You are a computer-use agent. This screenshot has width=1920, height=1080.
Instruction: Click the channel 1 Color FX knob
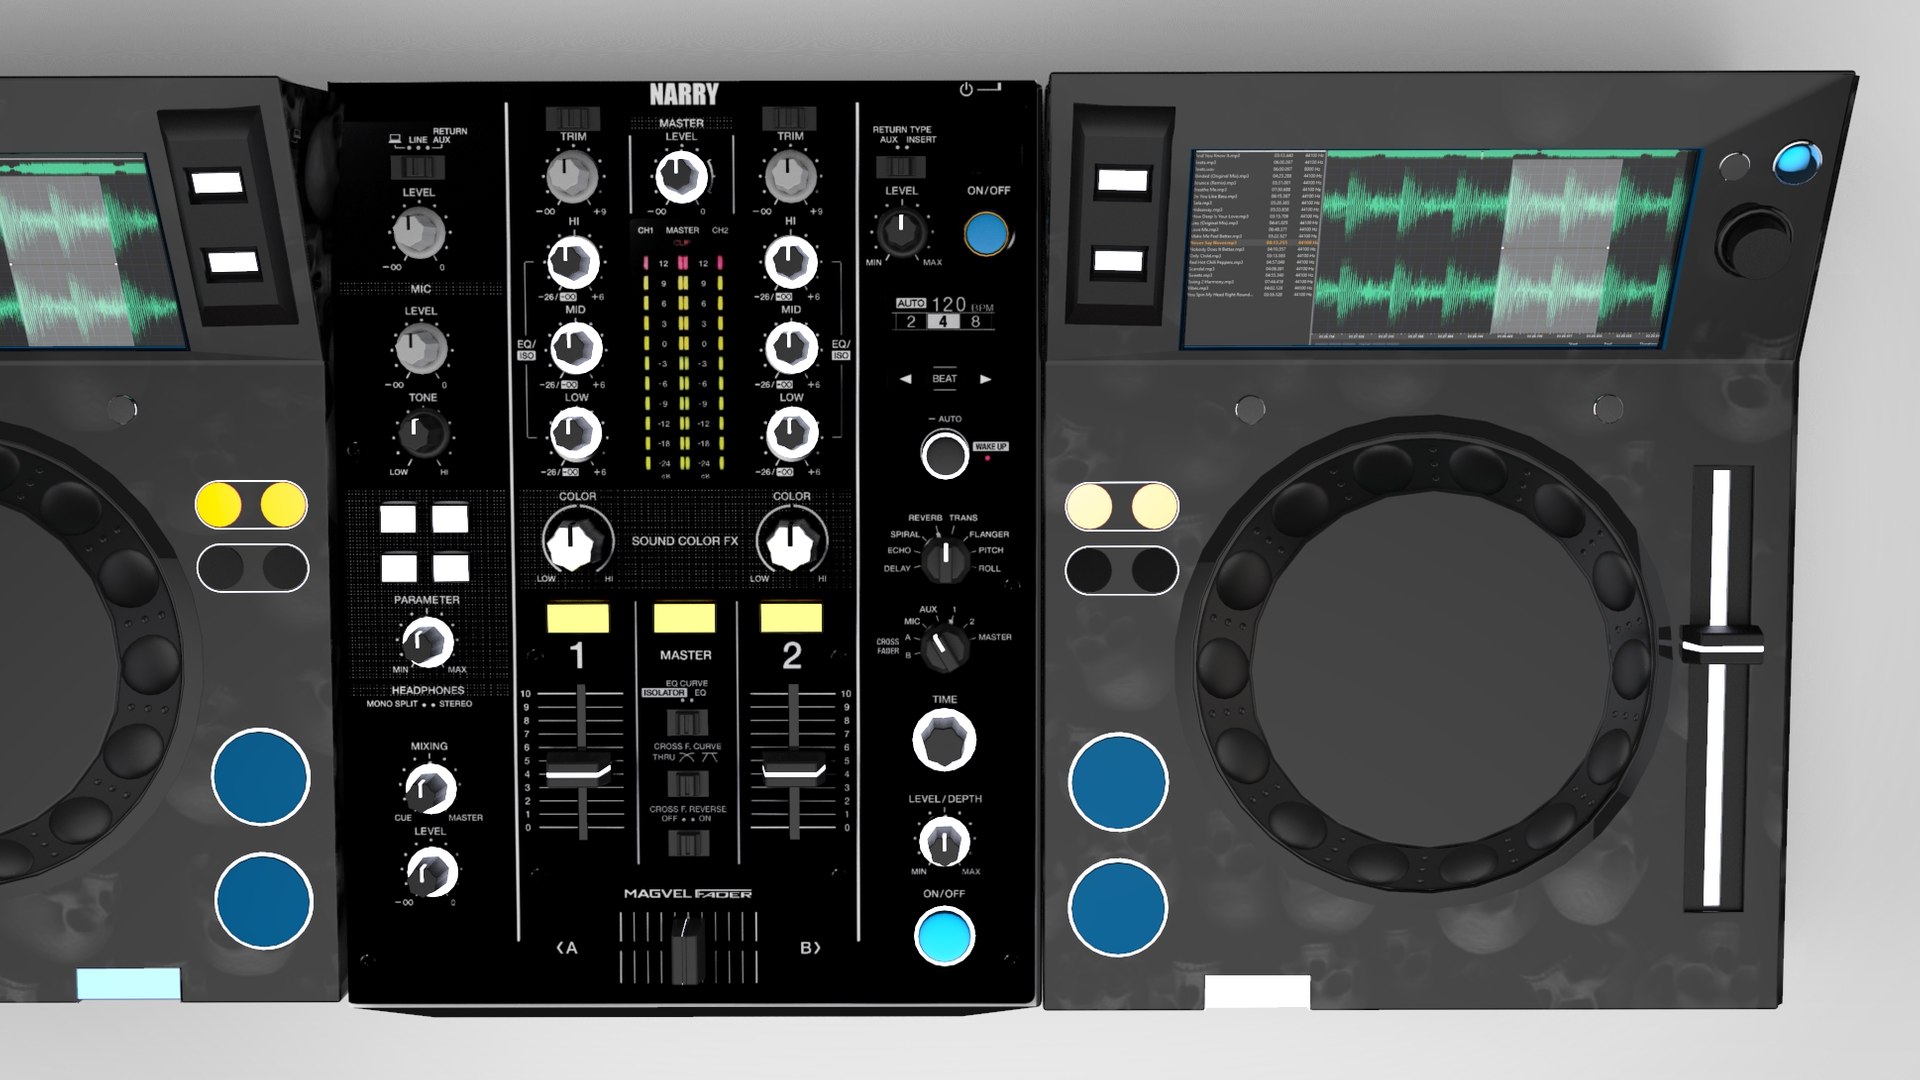(x=576, y=543)
